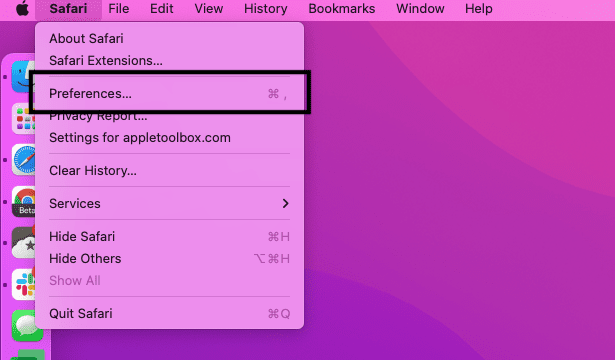This screenshot has width=615, height=360.
Task: Open the Edit menu
Action: pos(162,9)
